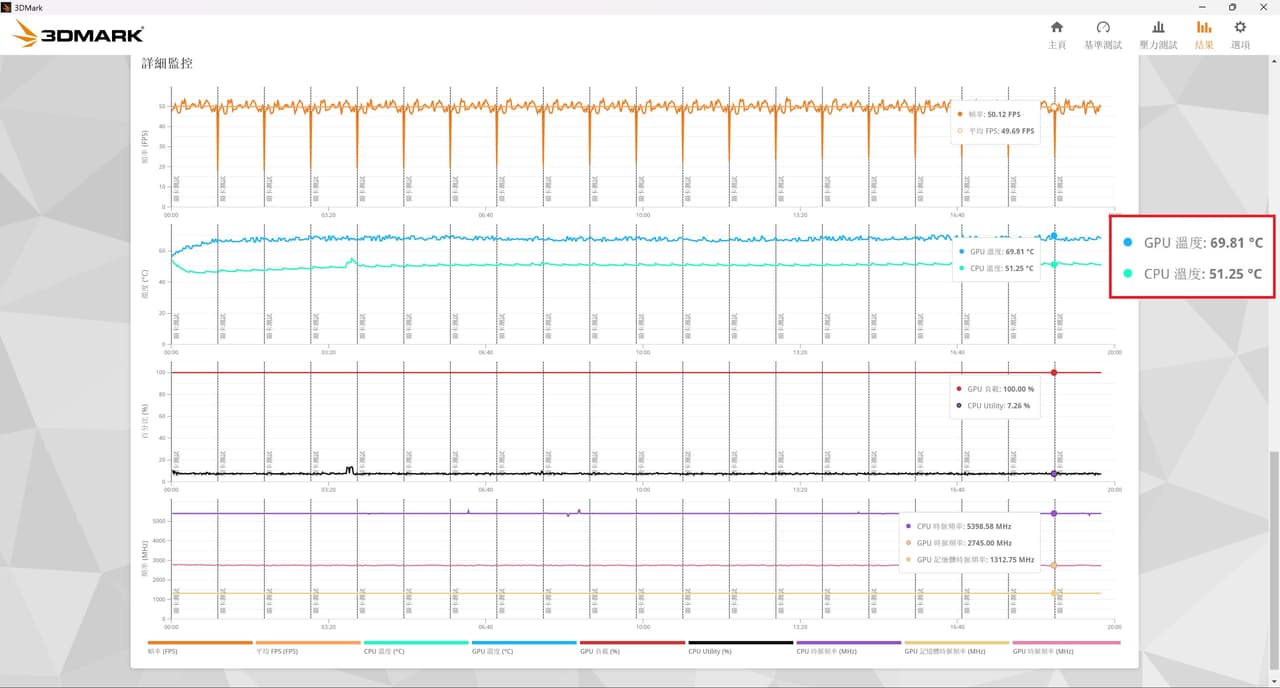The height and width of the screenshot is (688, 1280).
Task: Toggle the GPU 記憶體時脈頻率 (MHz) legend series
Action: 956,646
